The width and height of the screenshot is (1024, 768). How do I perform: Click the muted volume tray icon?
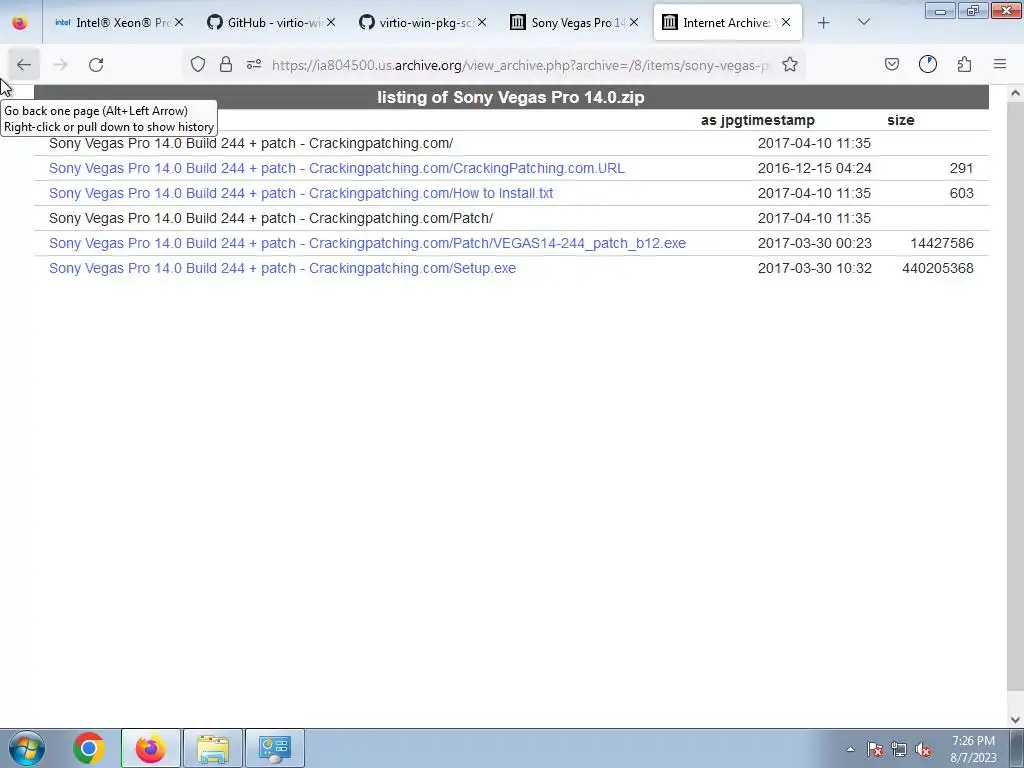coord(923,749)
